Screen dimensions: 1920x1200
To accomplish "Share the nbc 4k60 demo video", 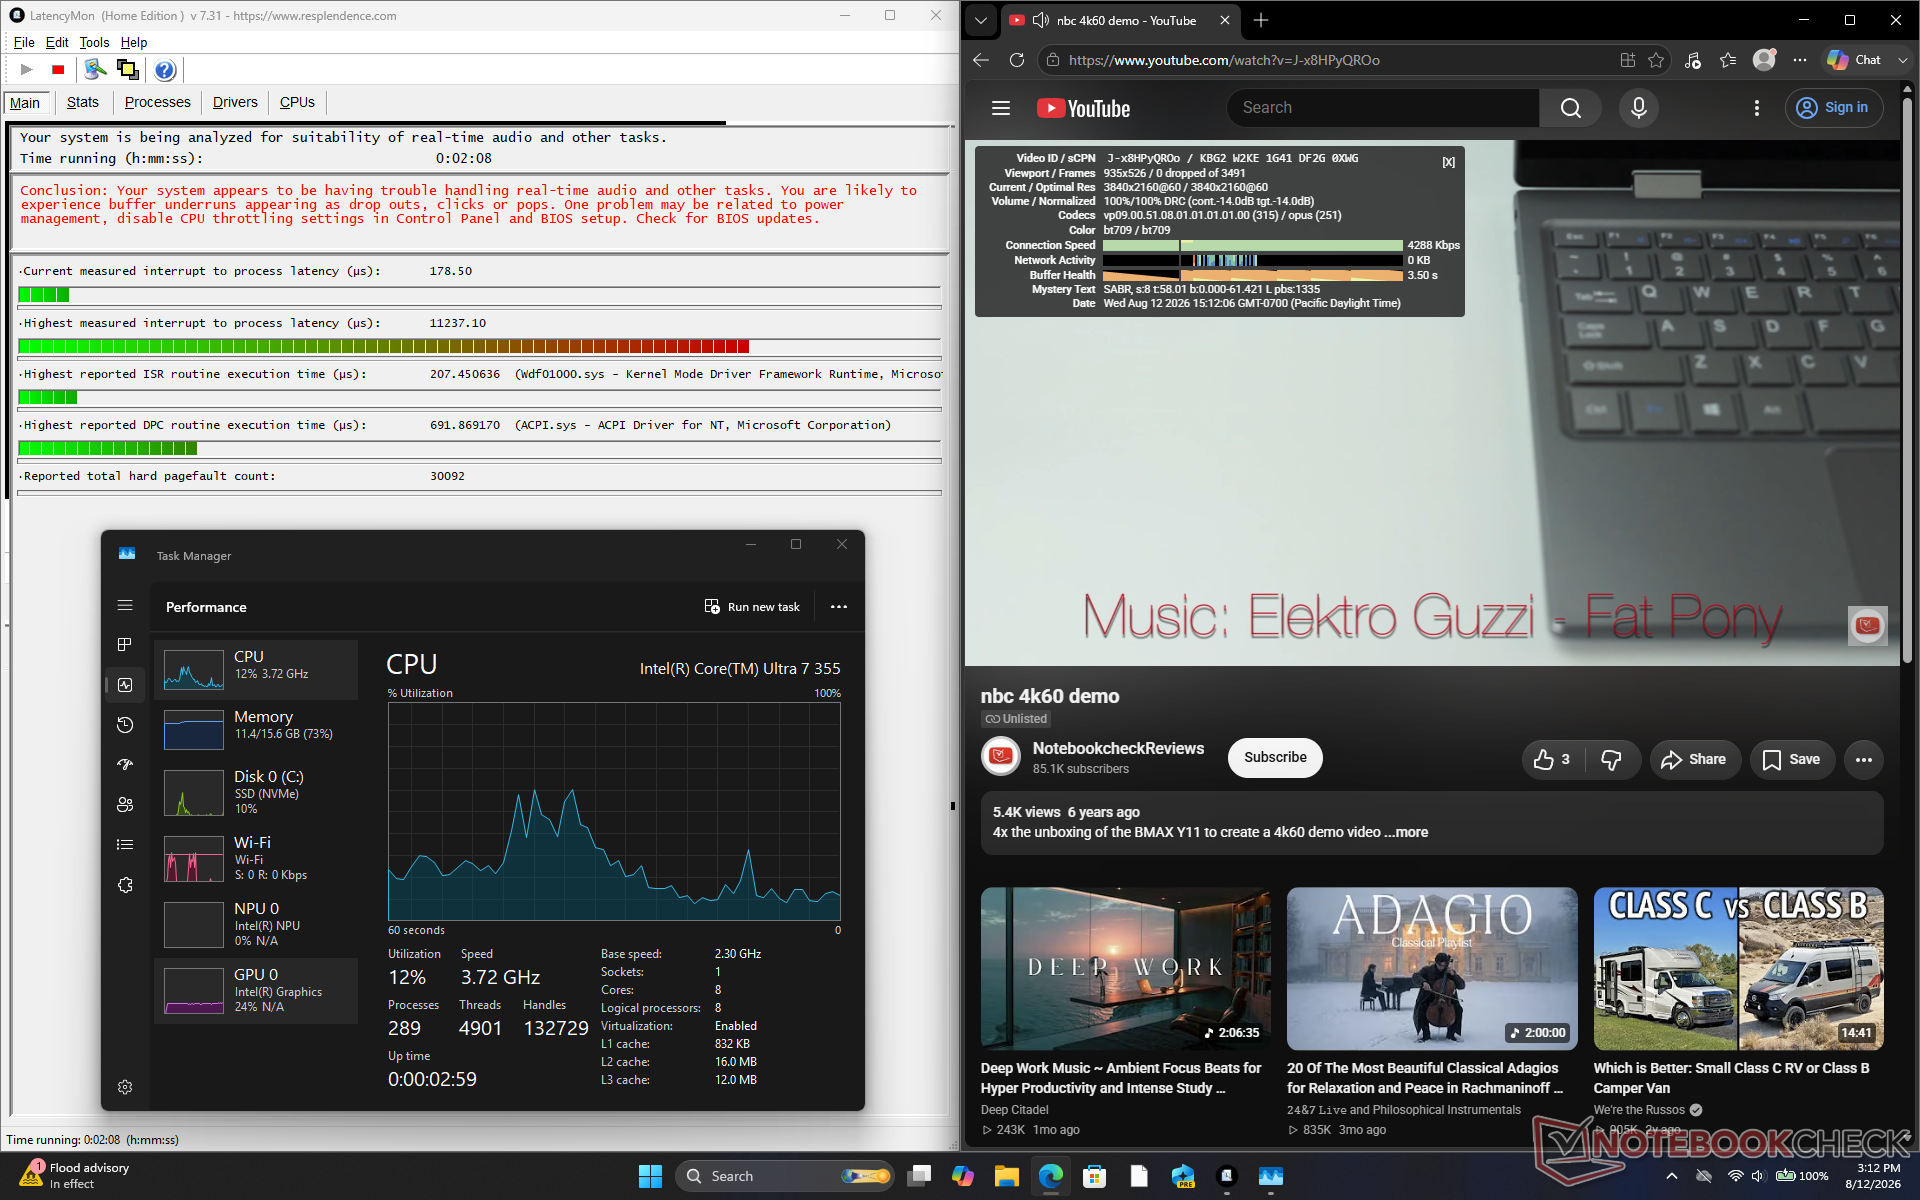I will click(1695, 760).
